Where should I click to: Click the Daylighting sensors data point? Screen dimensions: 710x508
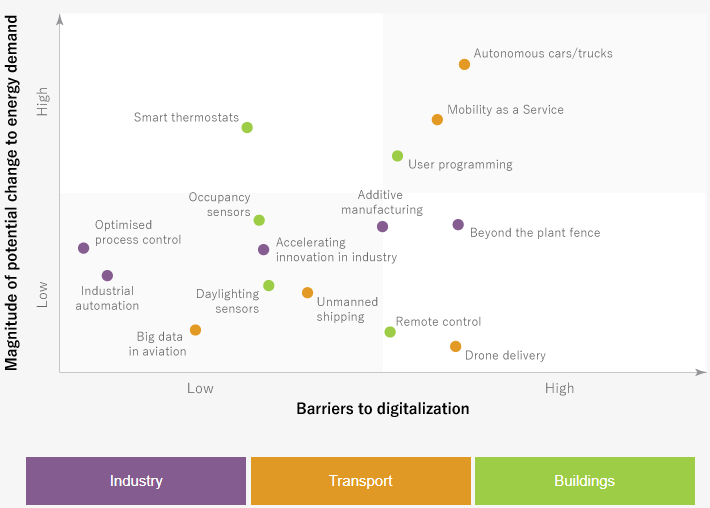pyautogui.click(x=268, y=286)
